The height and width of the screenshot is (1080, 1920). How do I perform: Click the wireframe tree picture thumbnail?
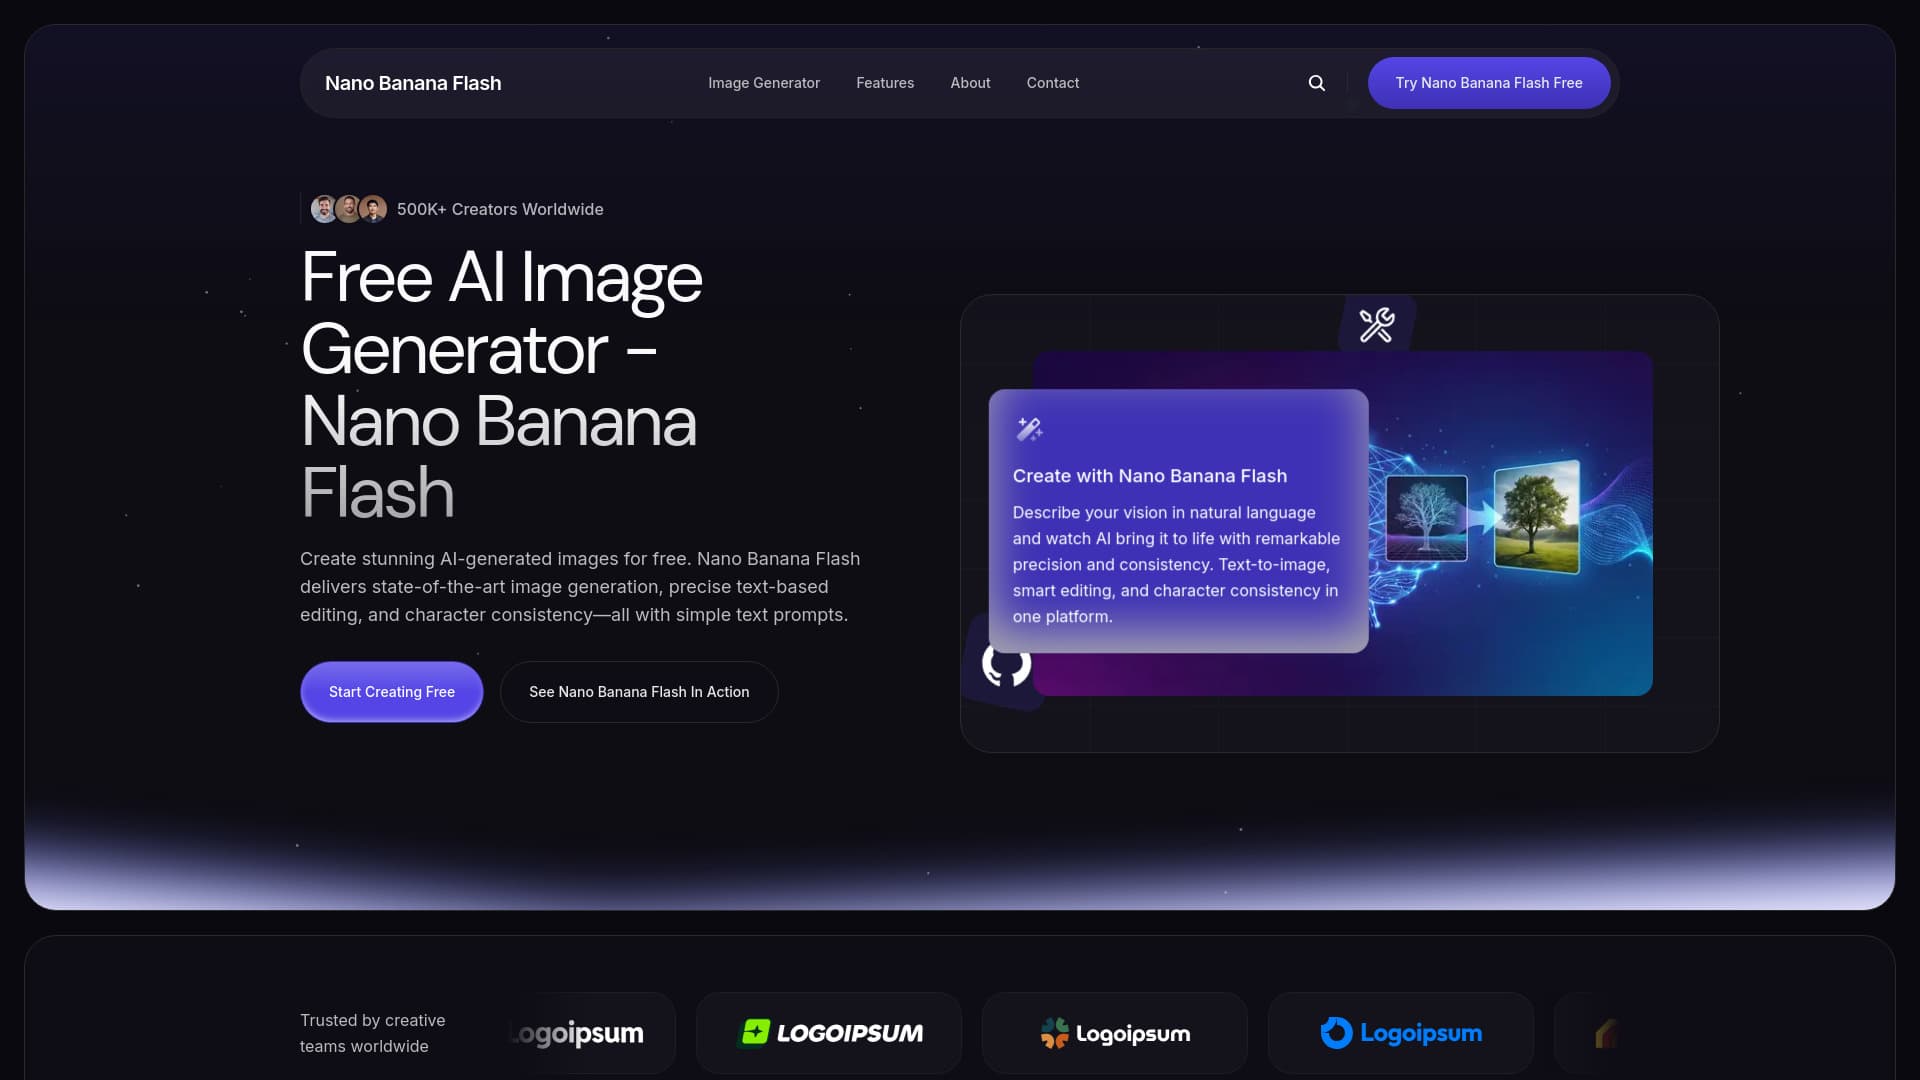[x=1426, y=518]
